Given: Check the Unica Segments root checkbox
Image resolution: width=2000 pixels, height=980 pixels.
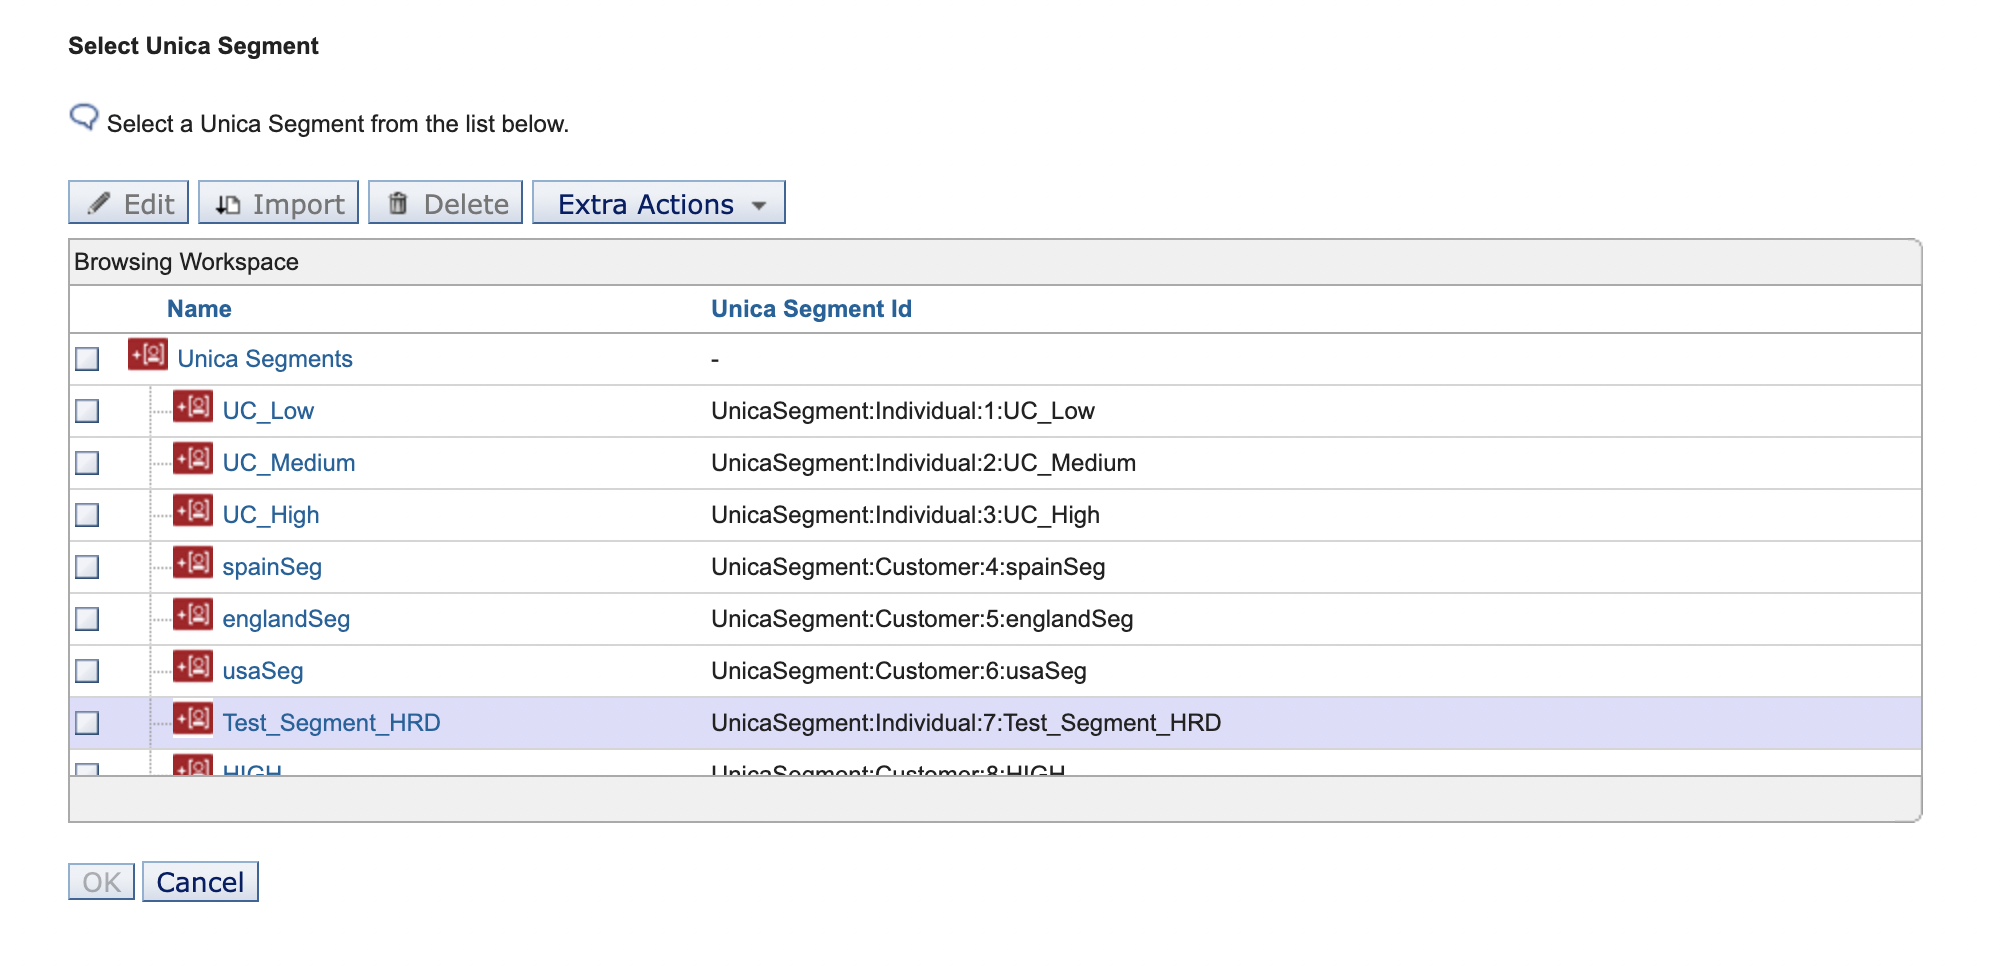Looking at the screenshot, I should tap(88, 357).
